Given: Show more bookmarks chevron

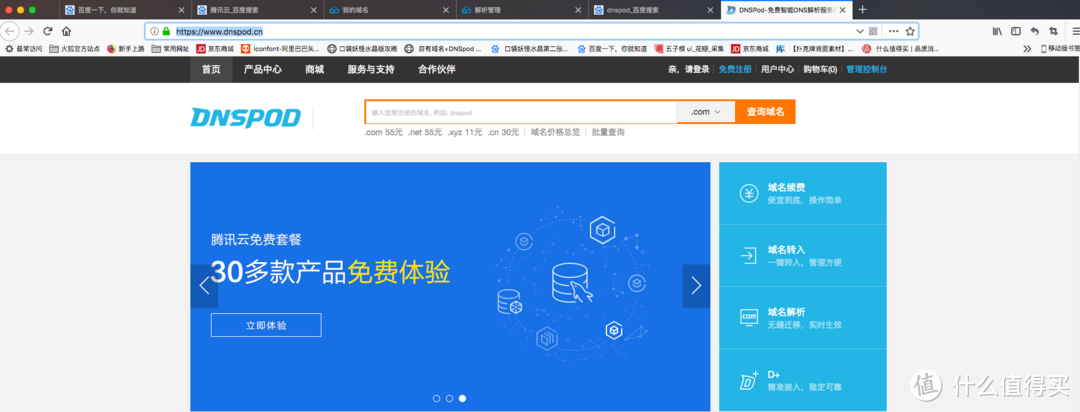Looking at the screenshot, I should (x=1027, y=49).
